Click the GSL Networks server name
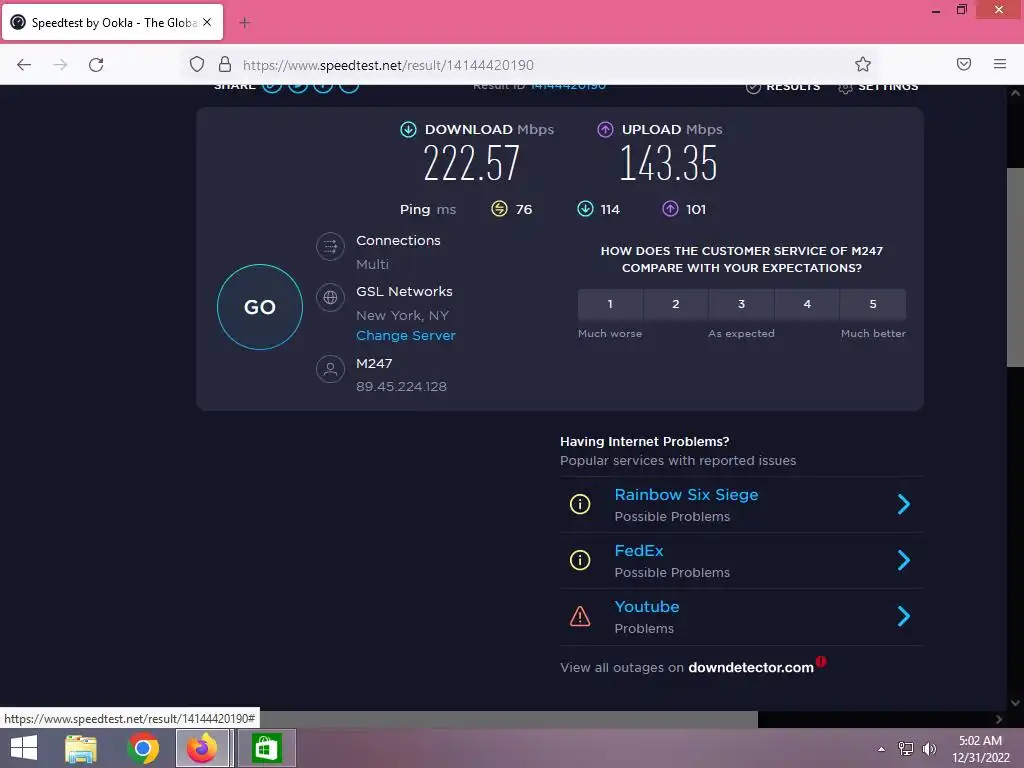The height and width of the screenshot is (768, 1024). (404, 291)
